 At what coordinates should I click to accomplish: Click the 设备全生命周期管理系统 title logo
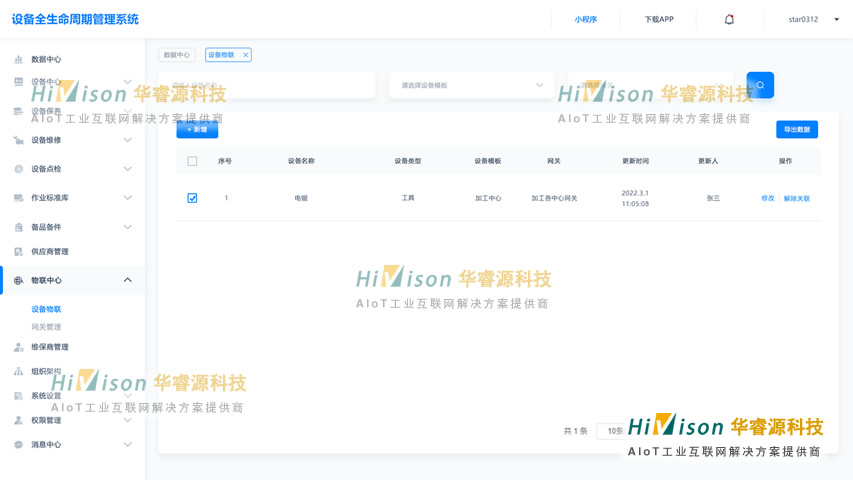click(x=75, y=20)
